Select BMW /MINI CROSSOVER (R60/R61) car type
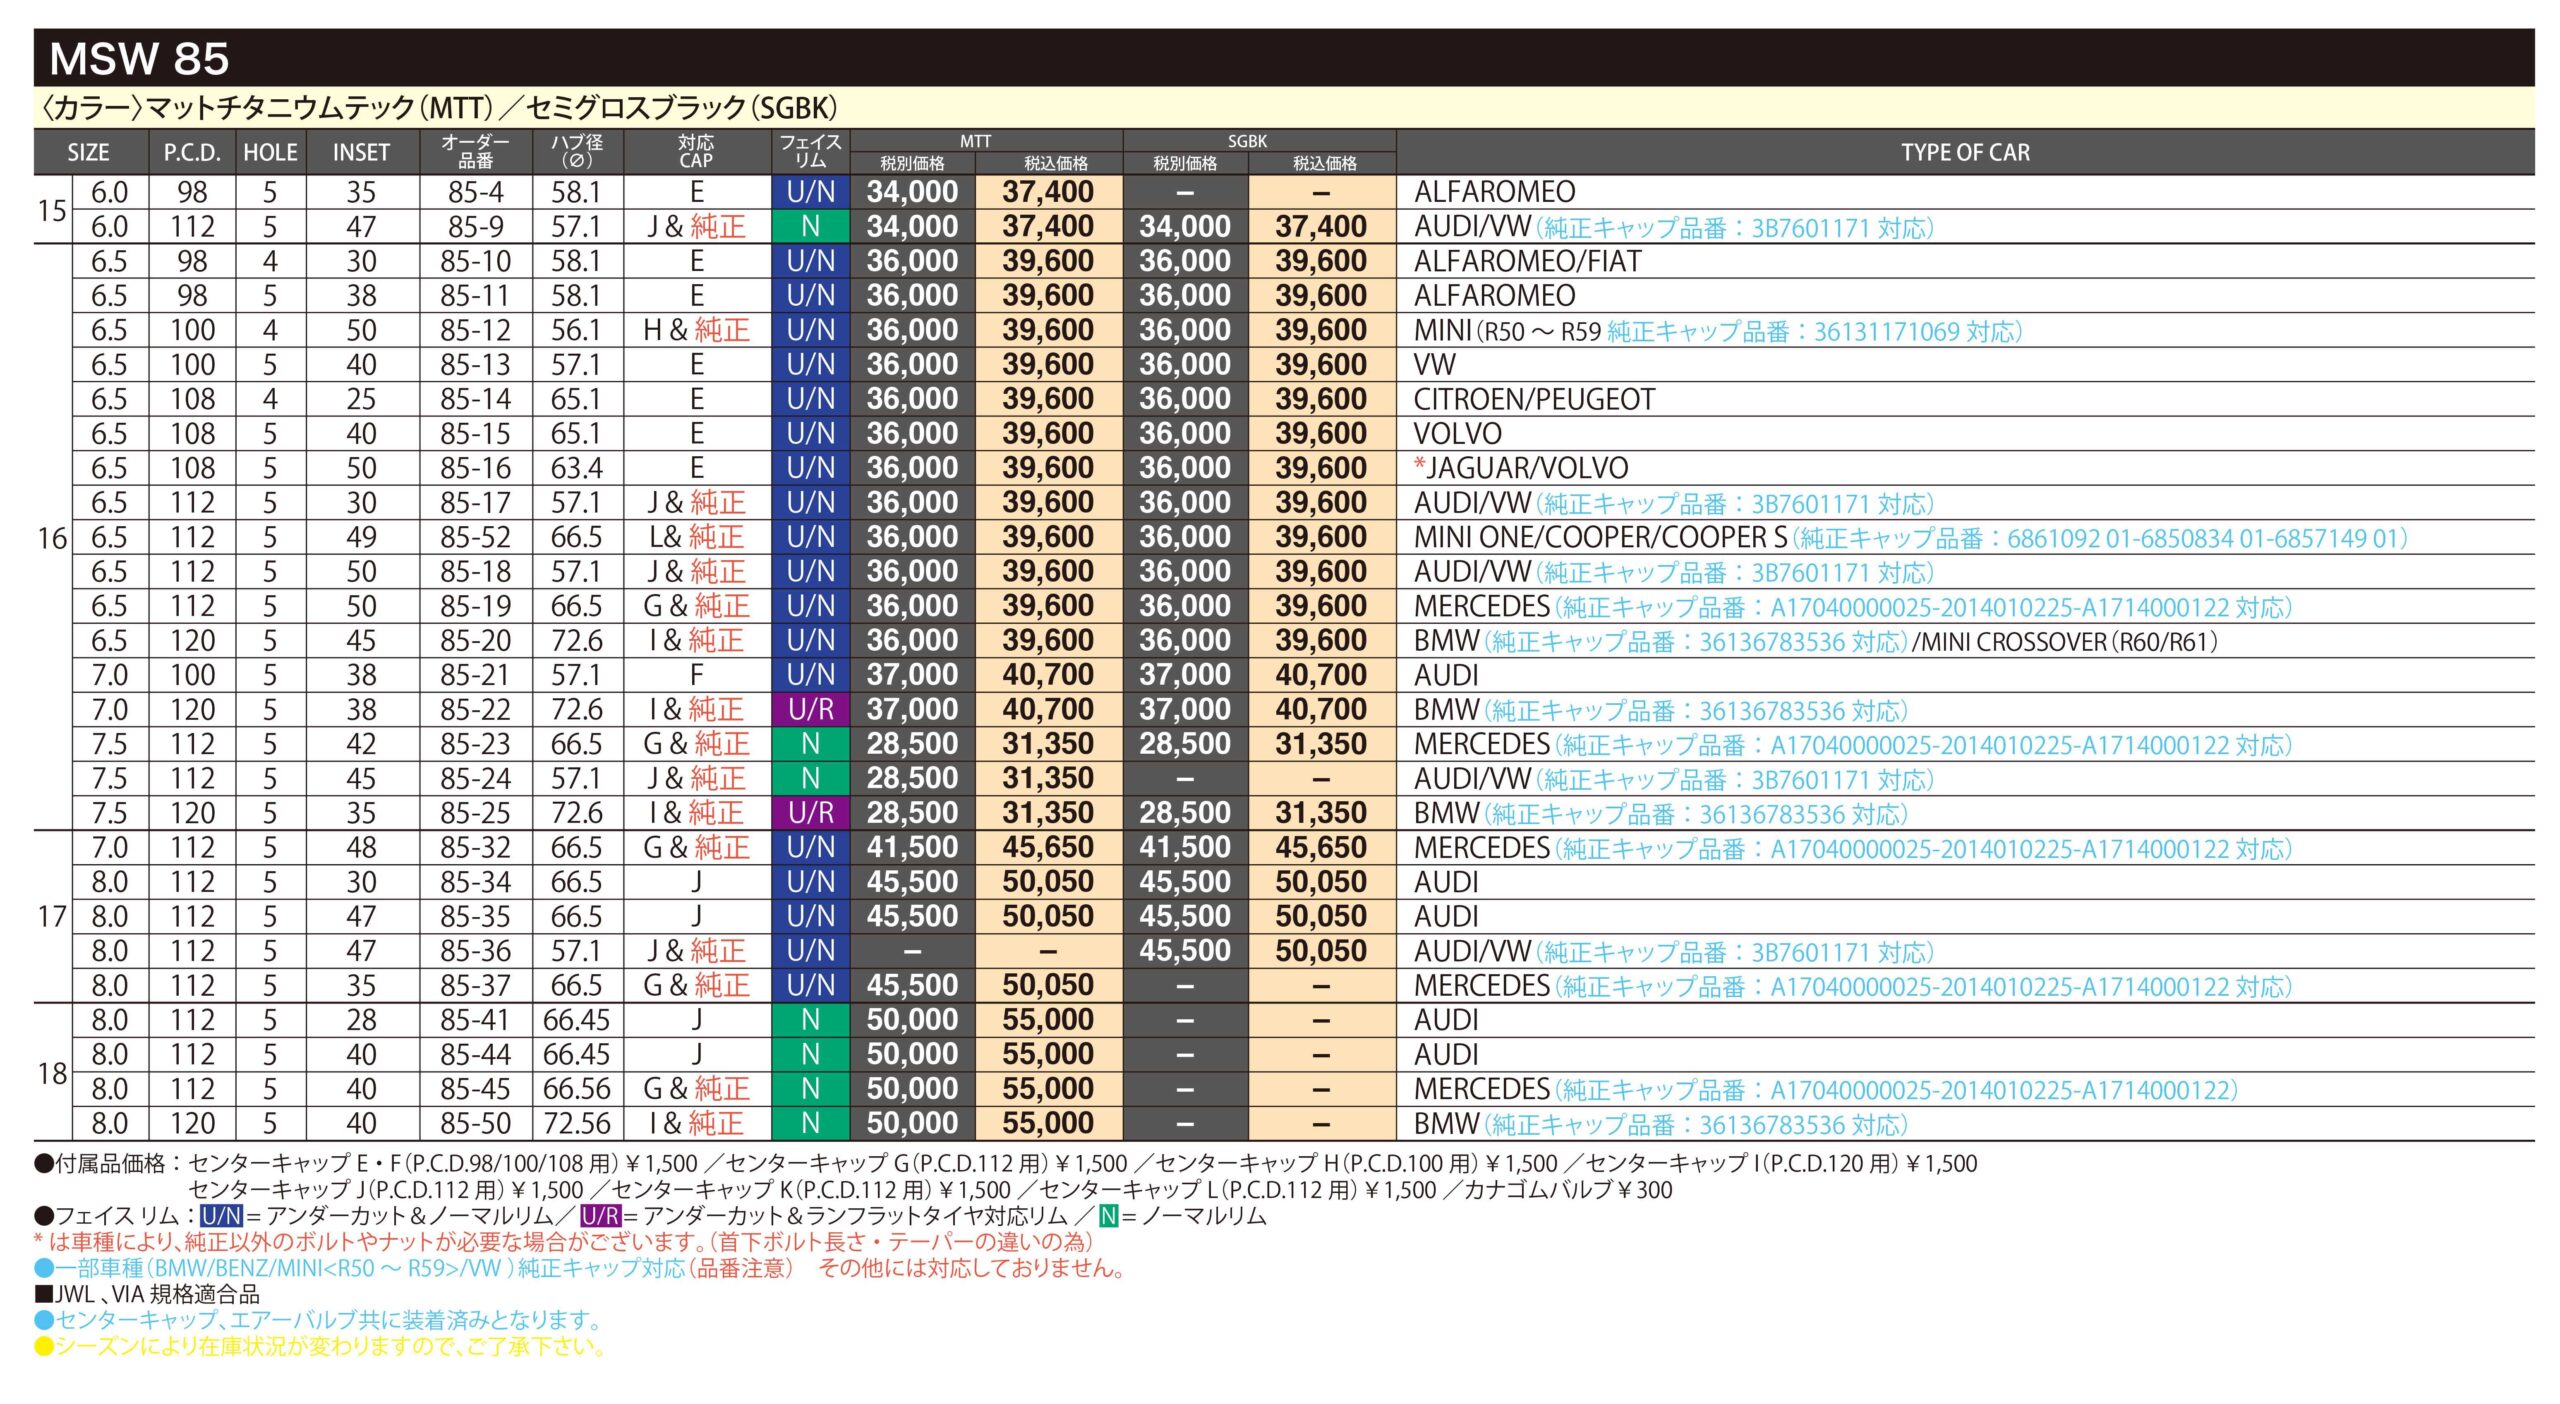The width and height of the screenshot is (2560, 1404). tap(1815, 641)
